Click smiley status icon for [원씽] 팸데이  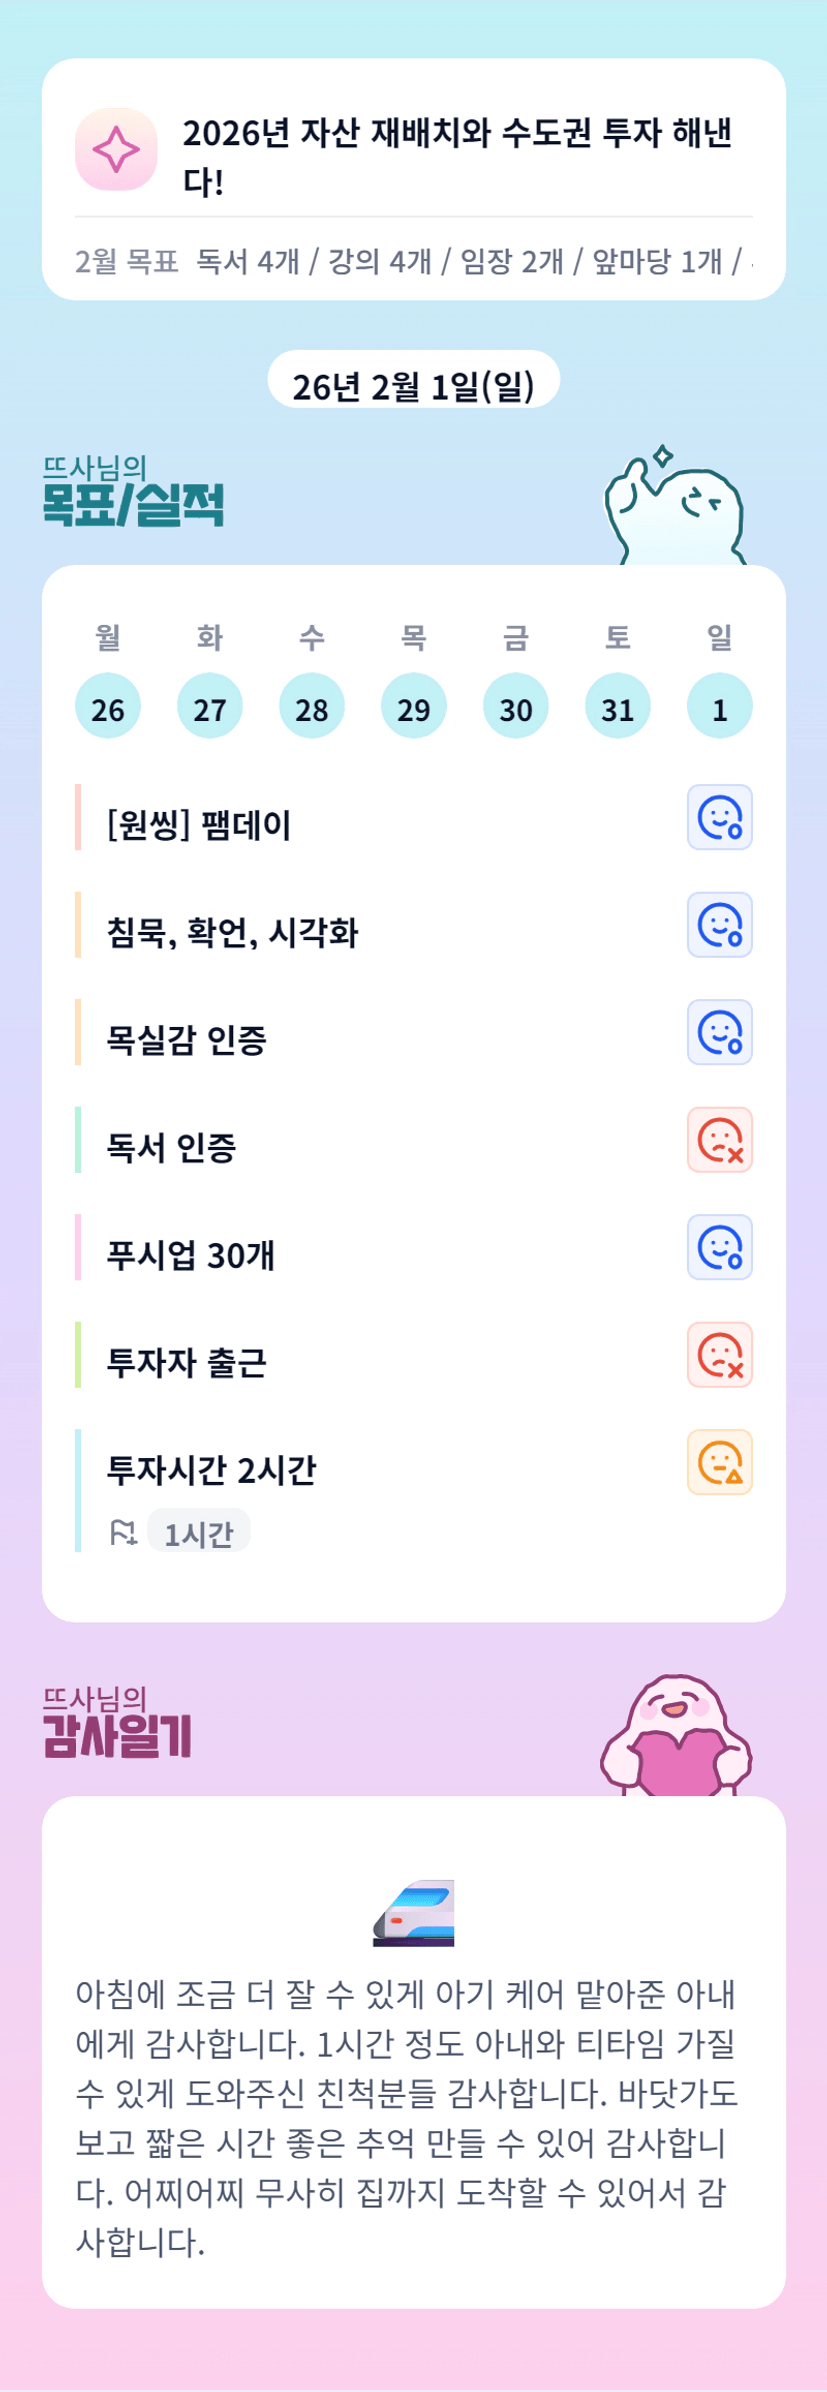point(719,817)
